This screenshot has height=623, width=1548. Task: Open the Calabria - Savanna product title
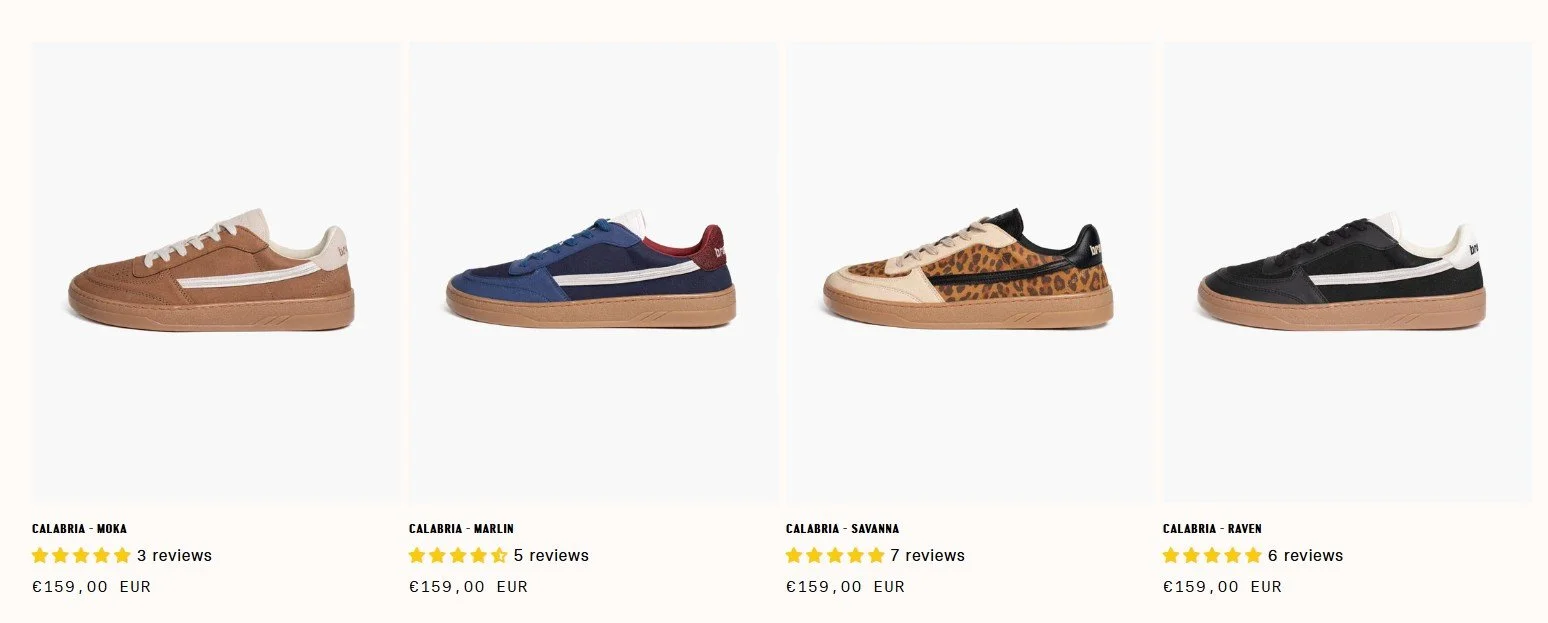pyautogui.click(x=842, y=528)
